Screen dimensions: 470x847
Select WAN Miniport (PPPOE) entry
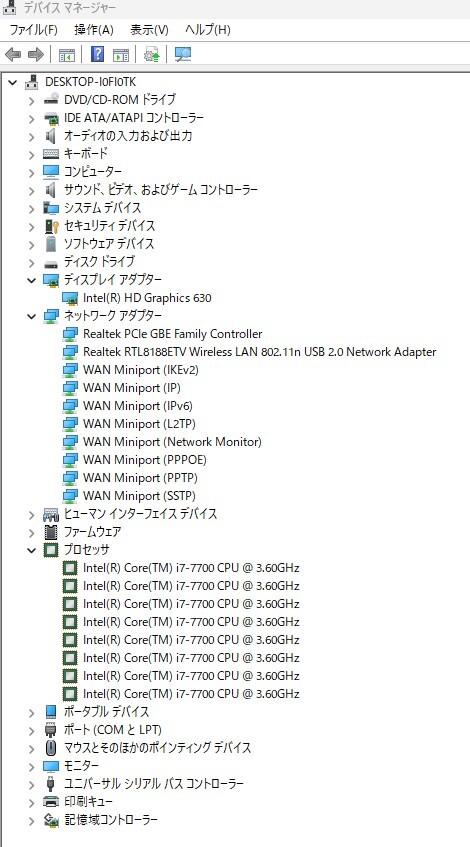[145, 460]
